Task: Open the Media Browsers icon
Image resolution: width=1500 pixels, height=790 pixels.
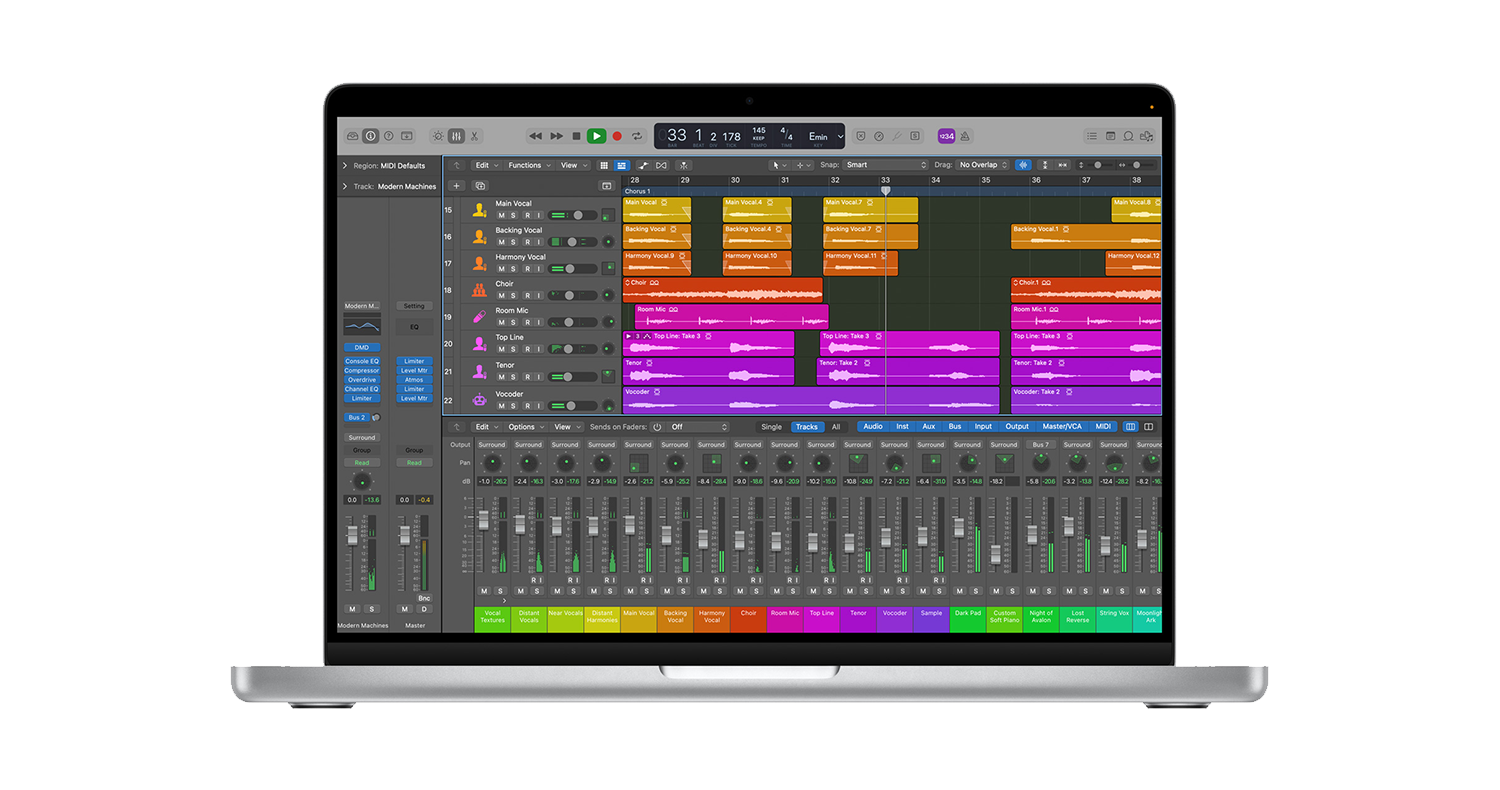Action: pyautogui.click(x=1147, y=136)
